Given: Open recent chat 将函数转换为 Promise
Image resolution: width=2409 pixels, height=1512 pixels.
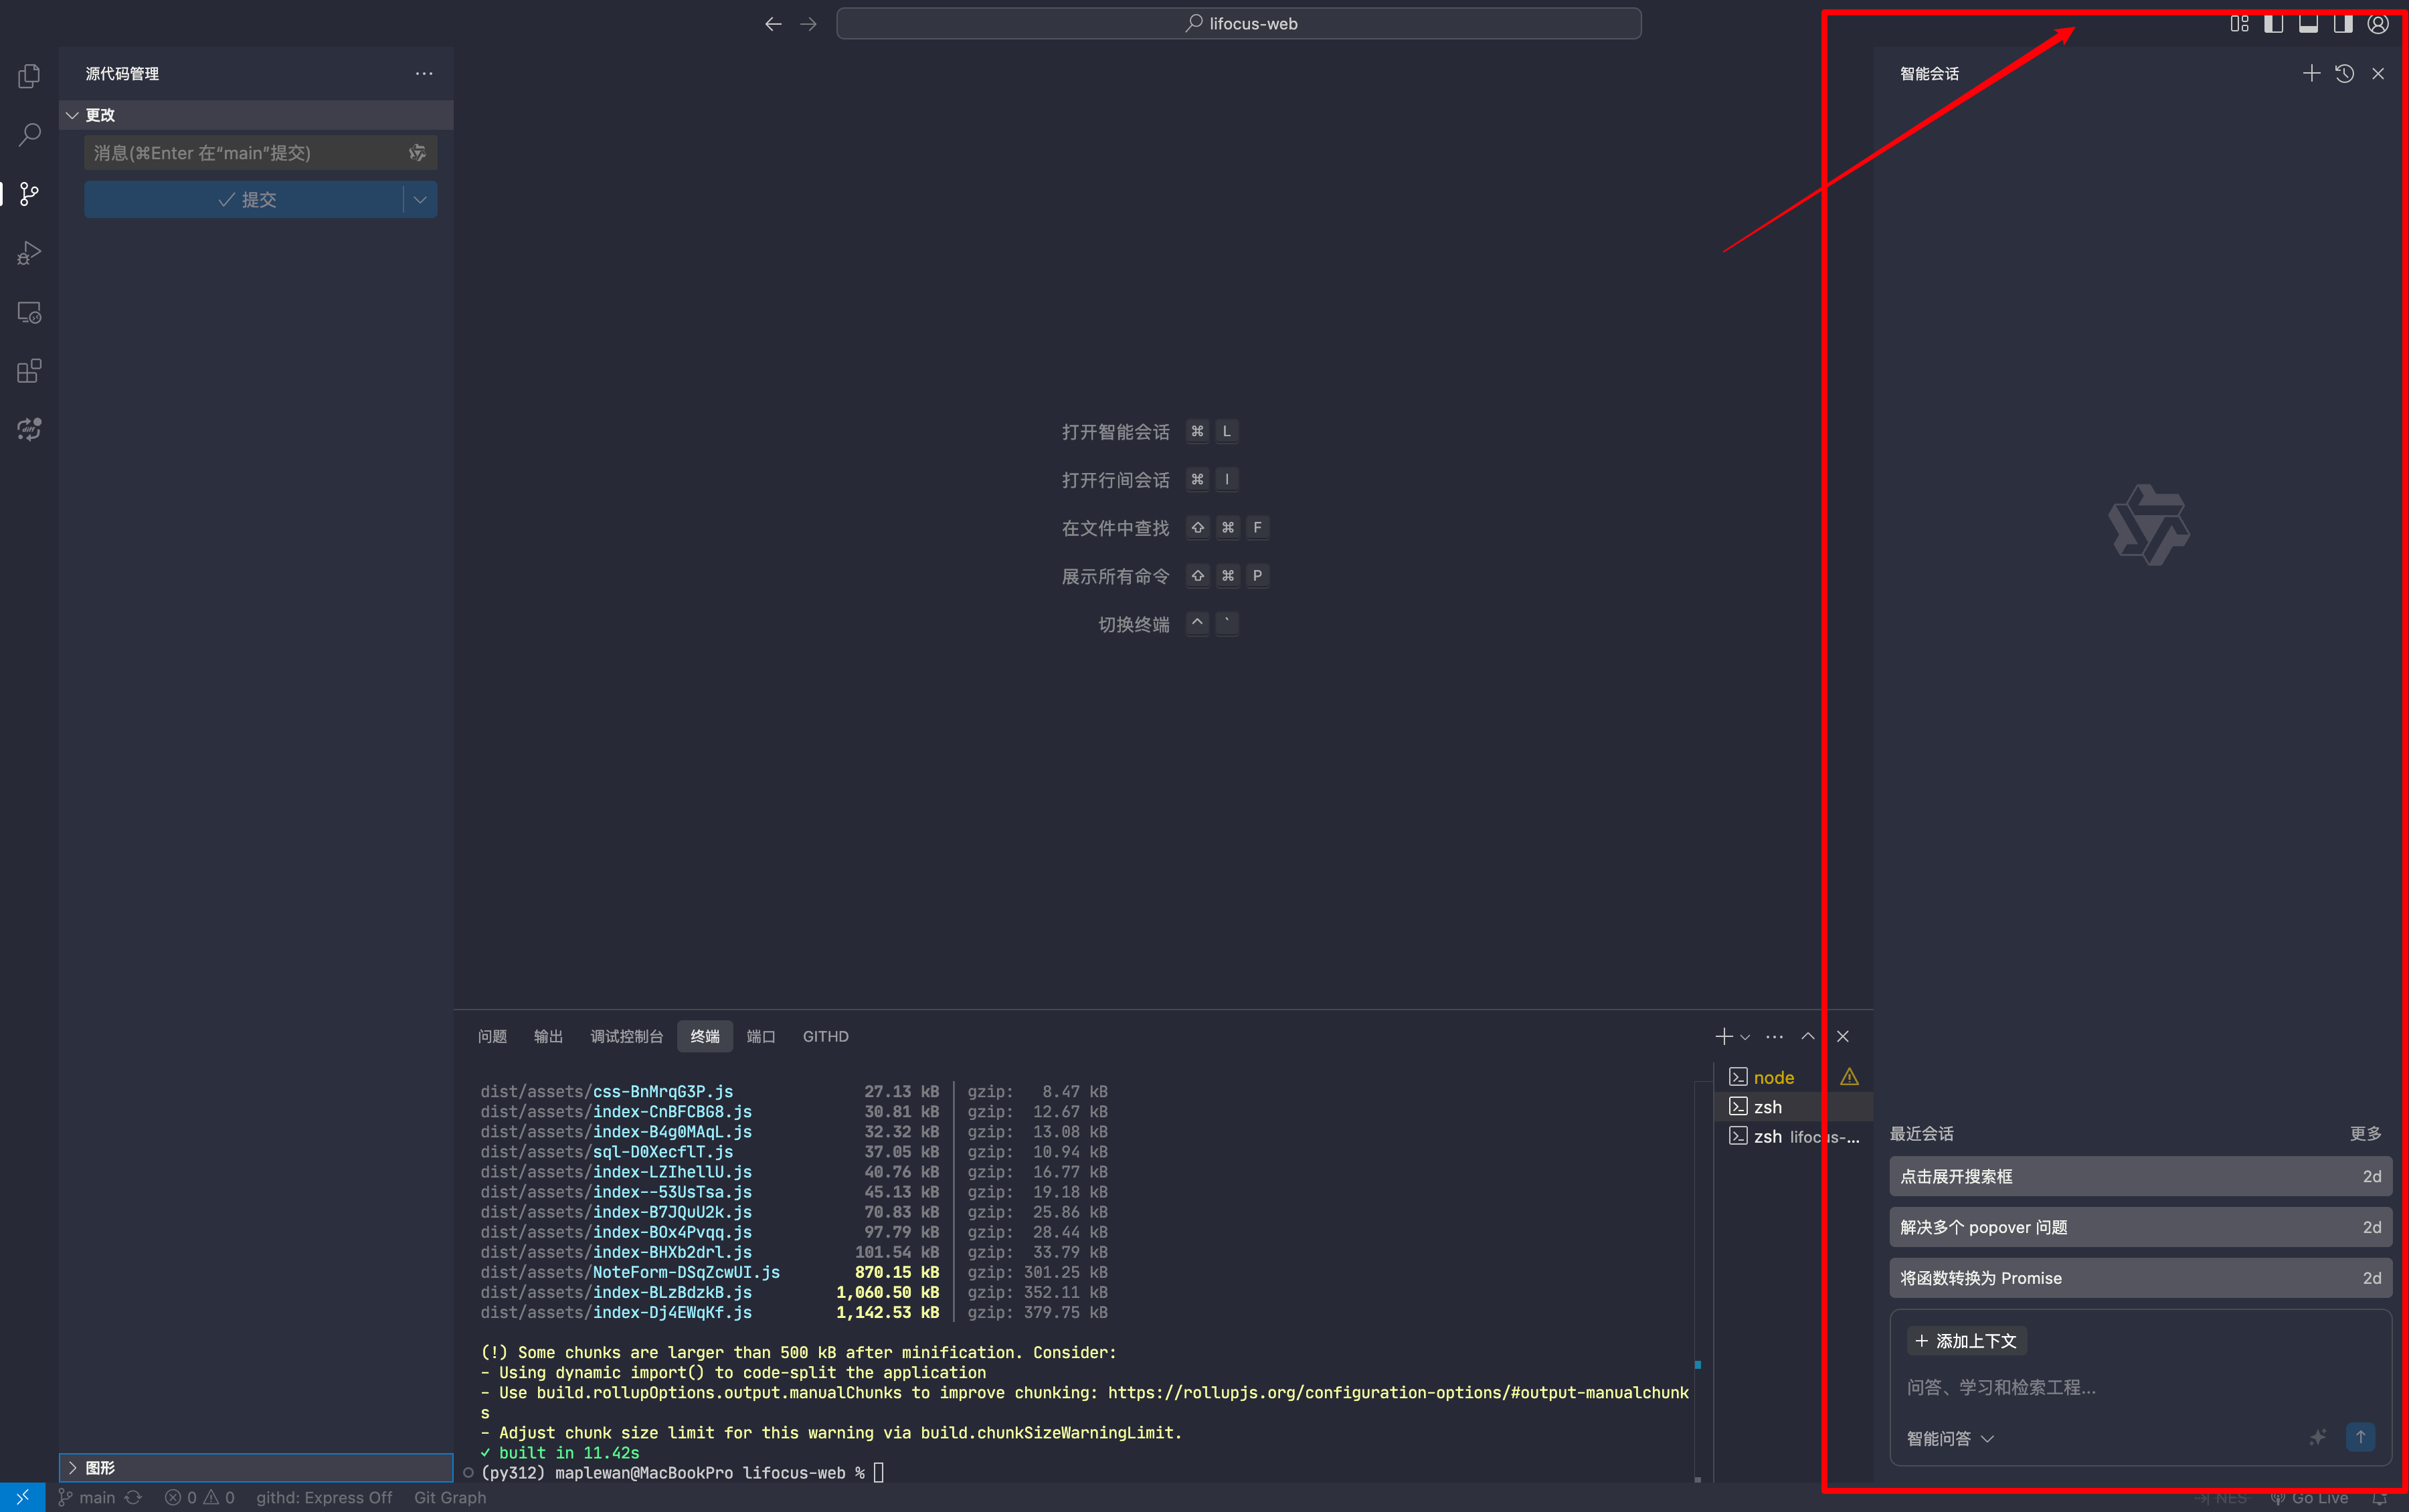Looking at the screenshot, I should (2139, 1278).
